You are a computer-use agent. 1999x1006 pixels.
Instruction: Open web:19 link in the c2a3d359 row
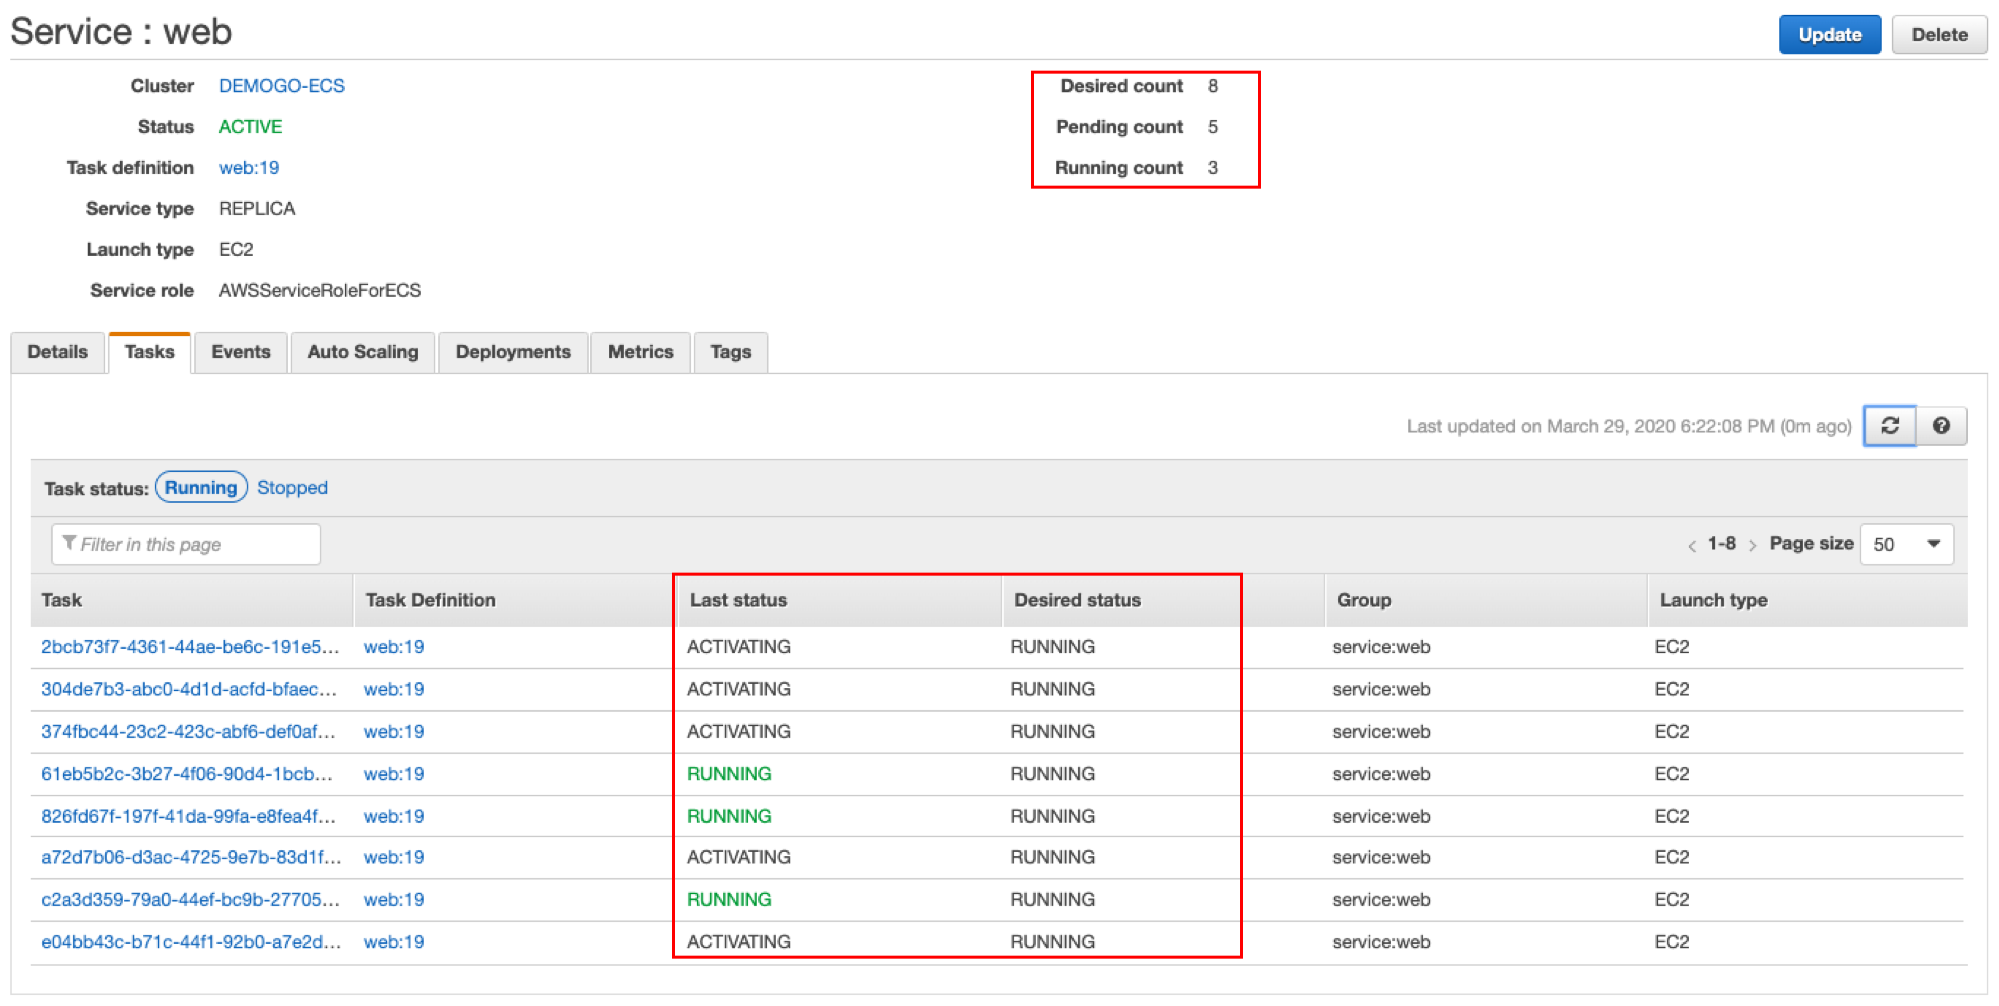click(394, 900)
